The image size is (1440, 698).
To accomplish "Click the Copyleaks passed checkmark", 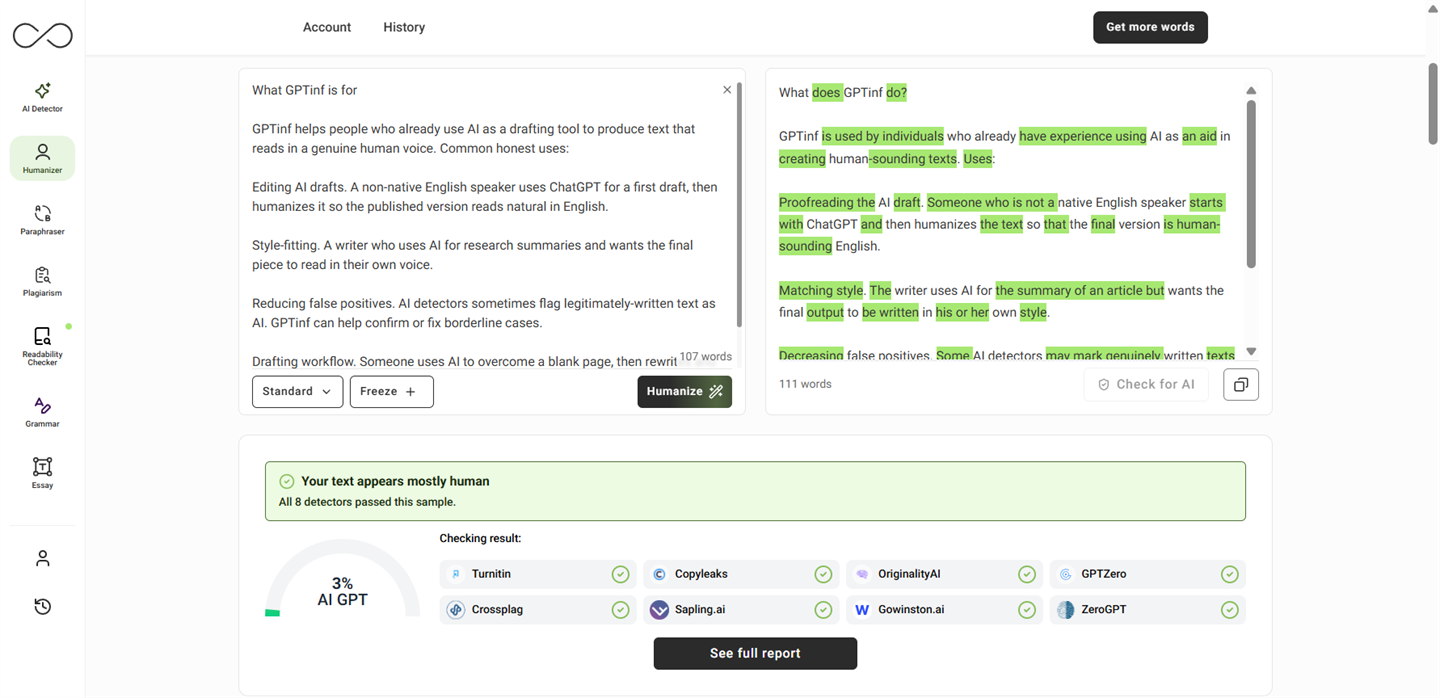I will point(823,574).
